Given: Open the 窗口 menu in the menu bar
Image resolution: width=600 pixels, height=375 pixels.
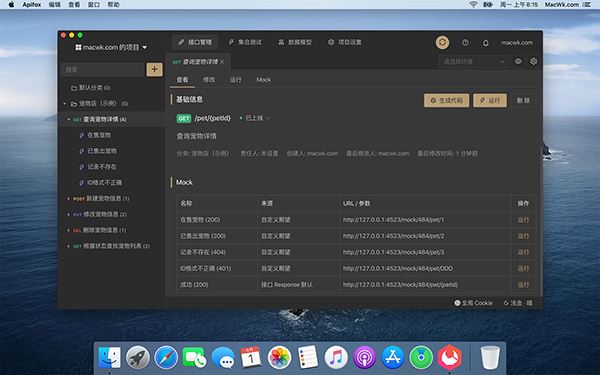Looking at the screenshot, I should 94,5.
